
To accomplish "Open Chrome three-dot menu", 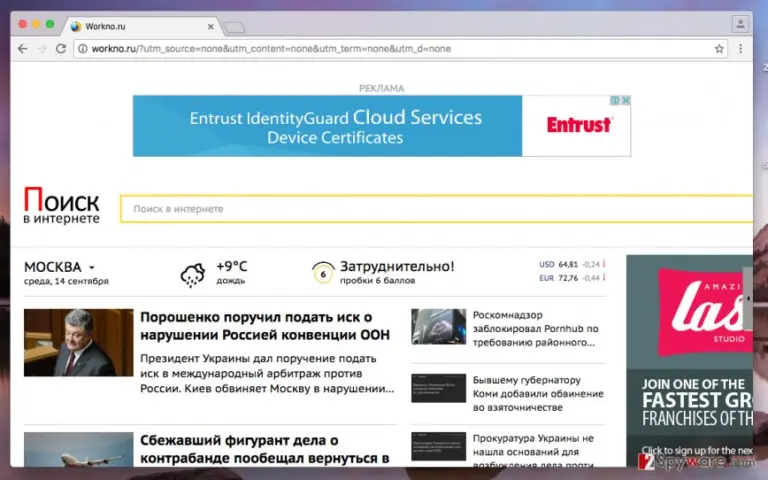I will (x=741, y=48).
